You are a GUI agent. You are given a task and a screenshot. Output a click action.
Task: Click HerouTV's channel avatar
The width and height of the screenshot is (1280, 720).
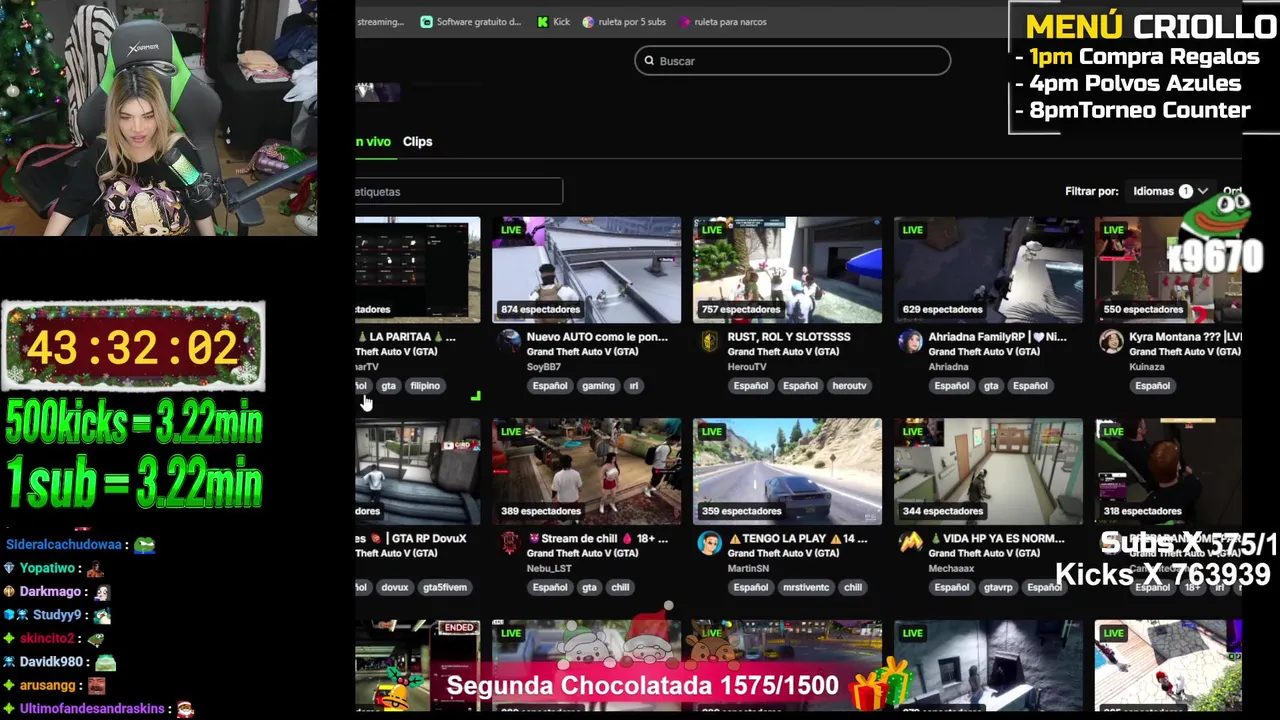[709, 342]
